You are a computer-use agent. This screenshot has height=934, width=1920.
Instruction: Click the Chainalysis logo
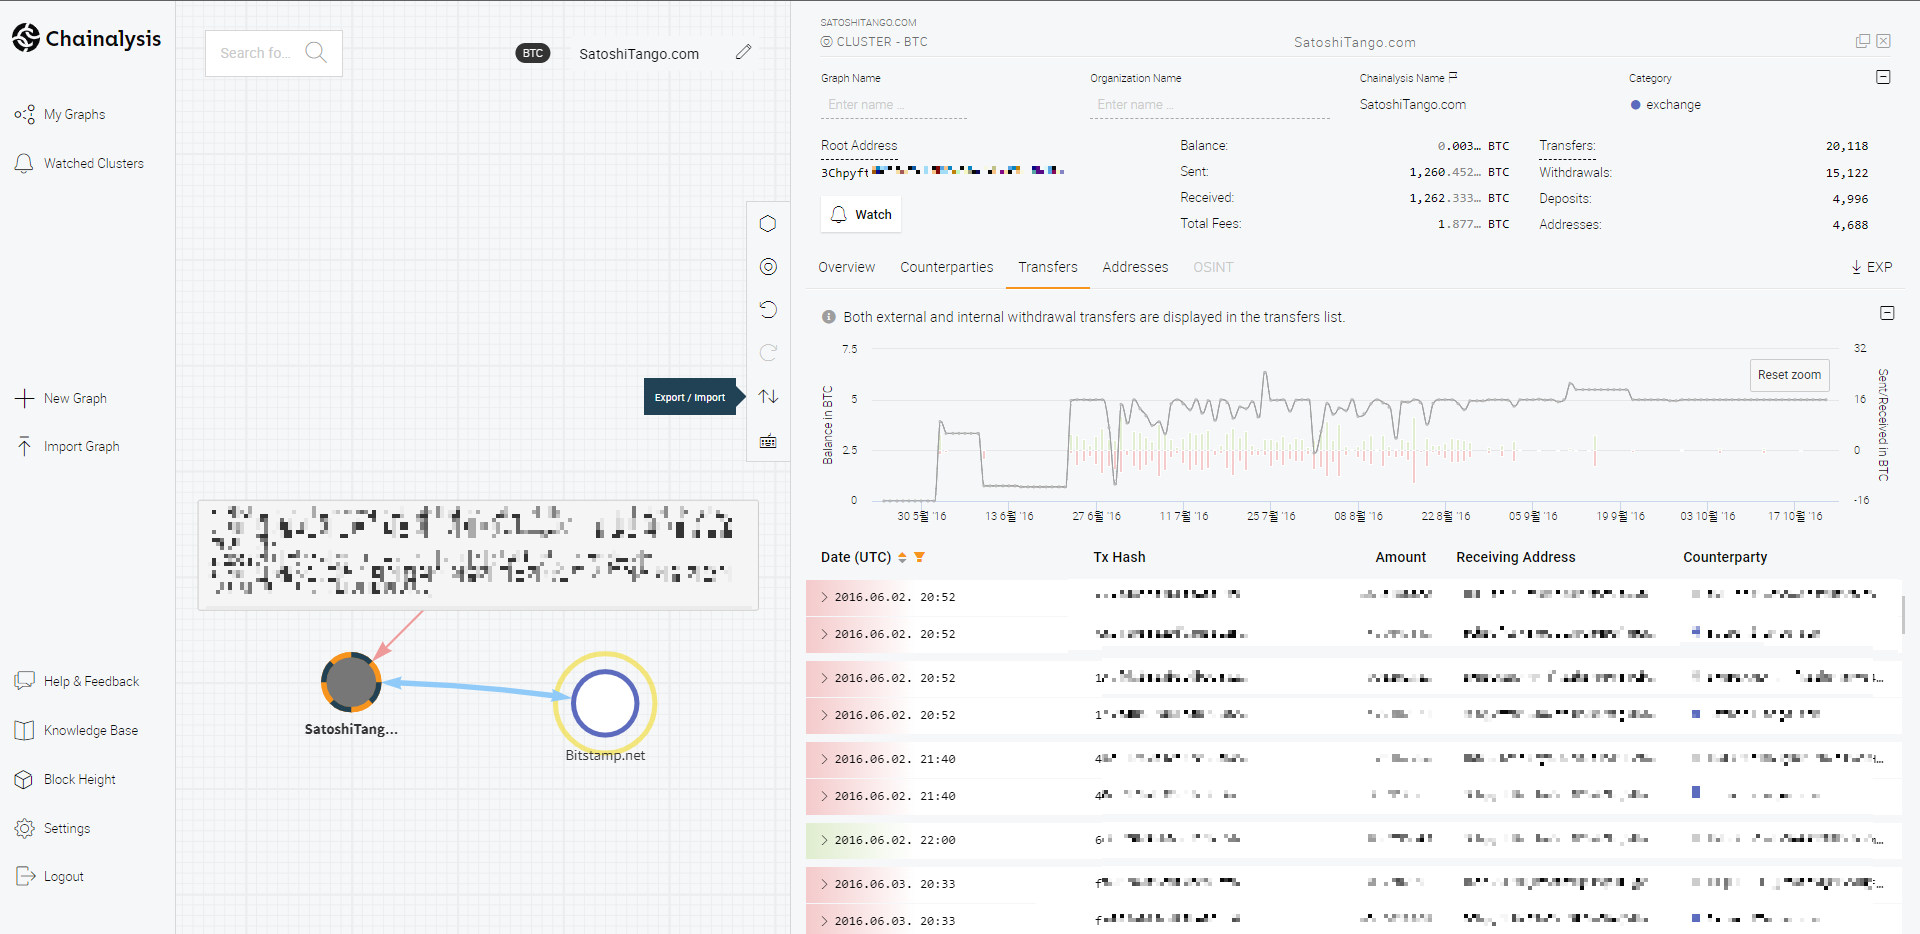(x=86, y=38)
